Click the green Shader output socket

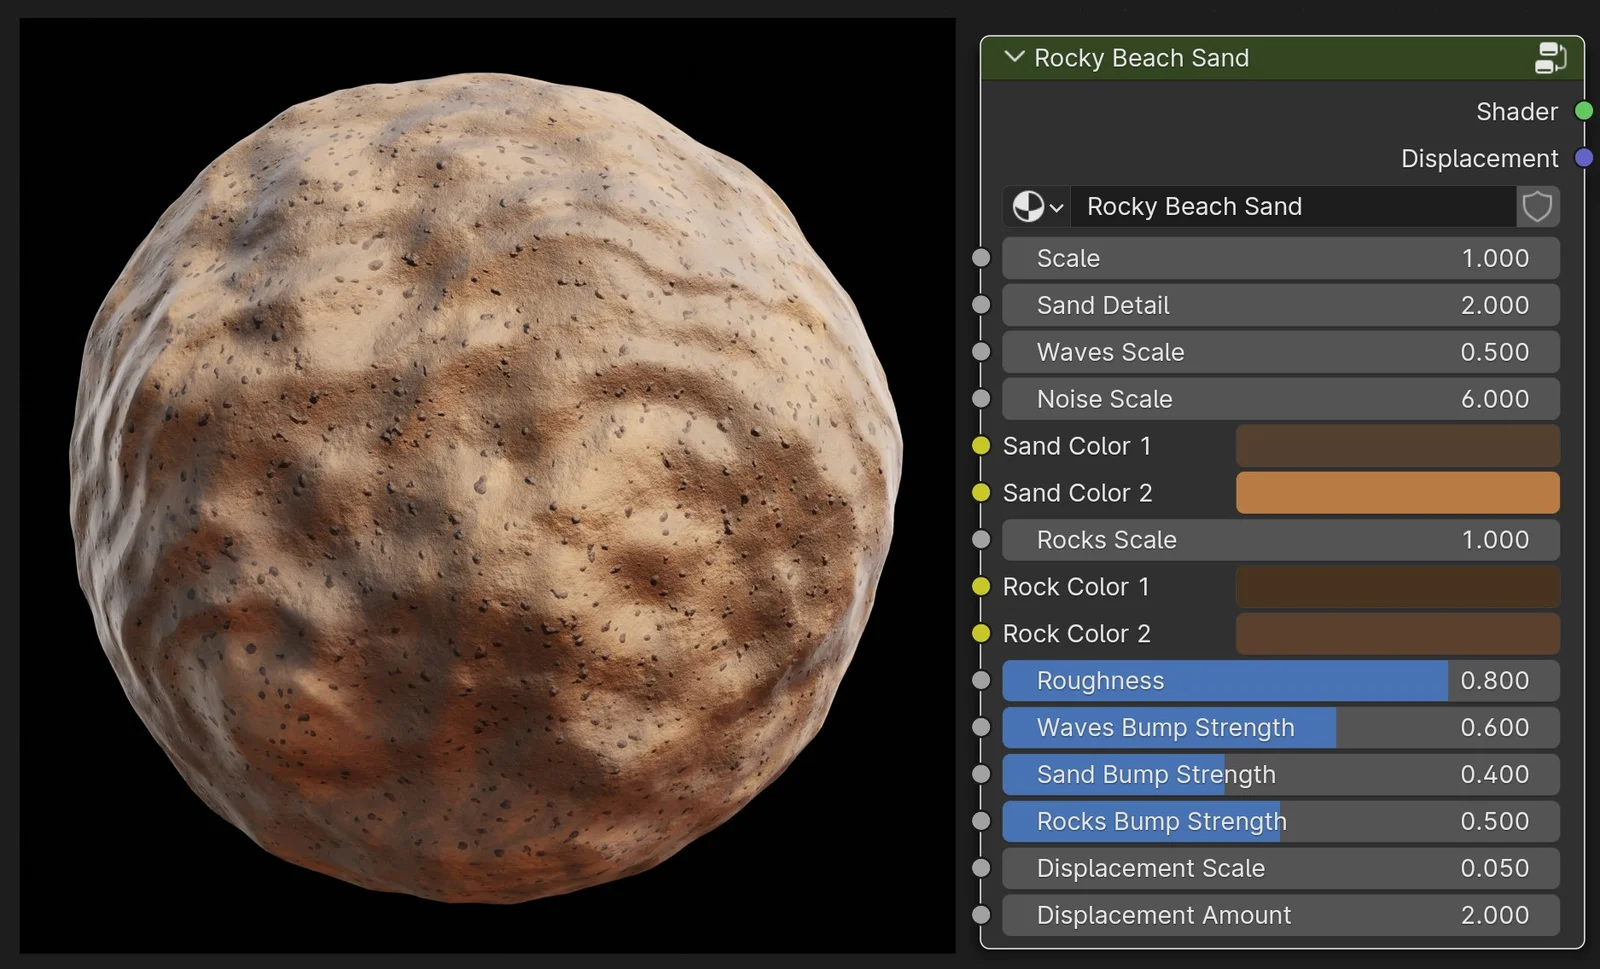point(1584,111)
